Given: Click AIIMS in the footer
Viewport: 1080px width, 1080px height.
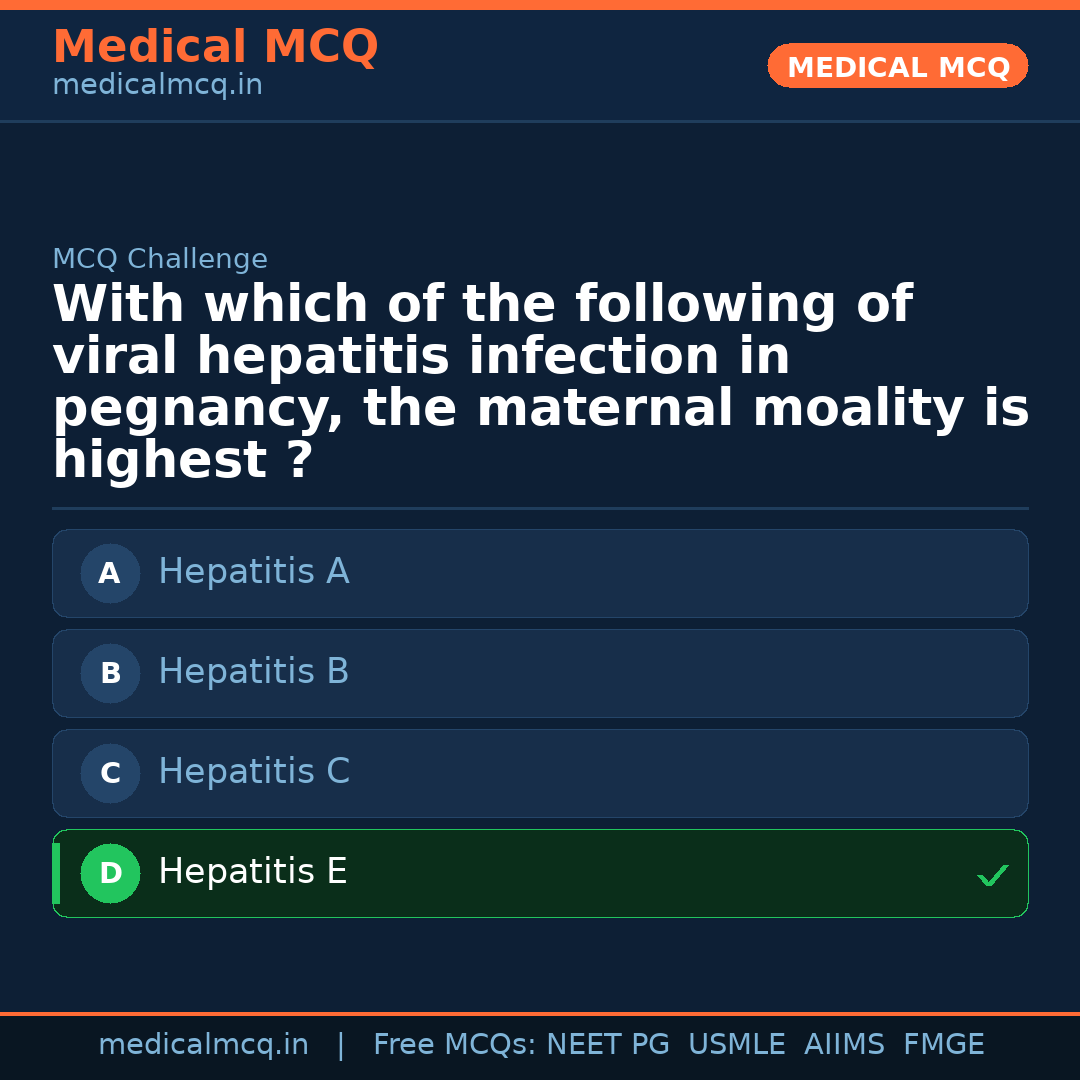Looking at the screenshot, I should pyautogui.click(x=844, y=1045).
